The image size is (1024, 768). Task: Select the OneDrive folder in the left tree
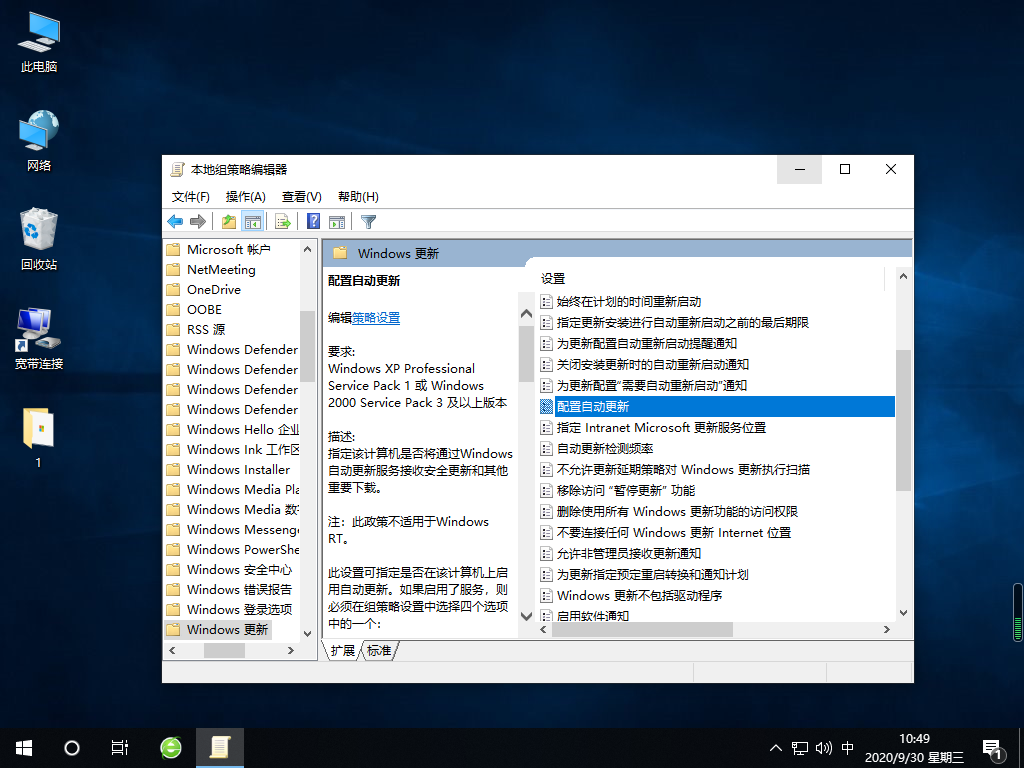point(216,289)
